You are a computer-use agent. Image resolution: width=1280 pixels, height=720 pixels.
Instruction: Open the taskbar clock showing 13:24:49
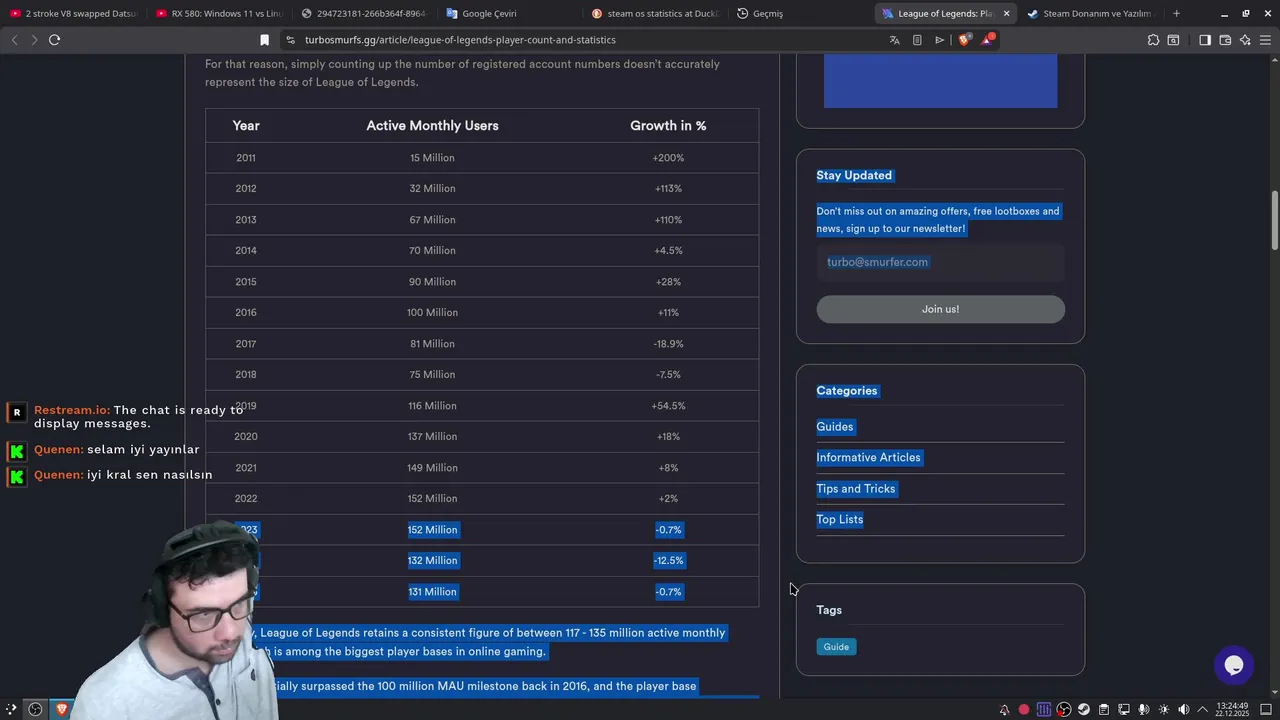click(1232, 709)
